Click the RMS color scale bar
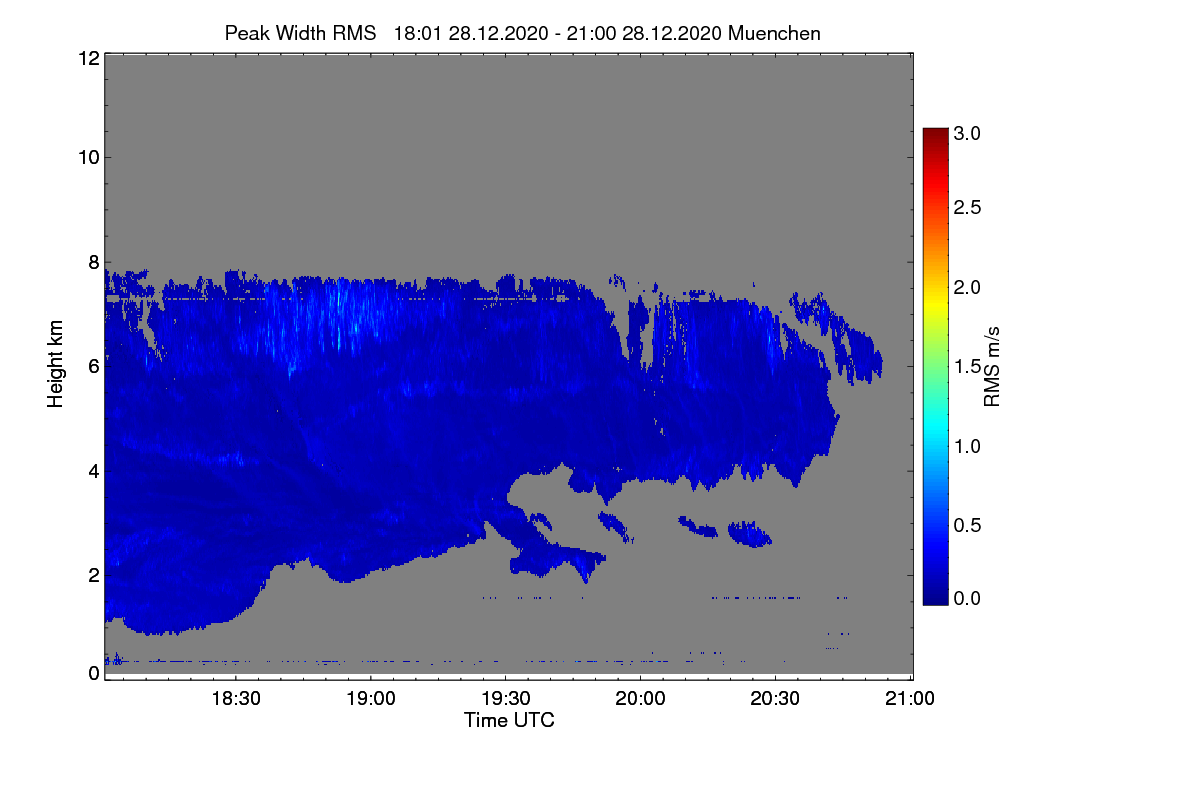Image resolution: width=1200 pixels, height=800 pixels. (x=934, y=366)
